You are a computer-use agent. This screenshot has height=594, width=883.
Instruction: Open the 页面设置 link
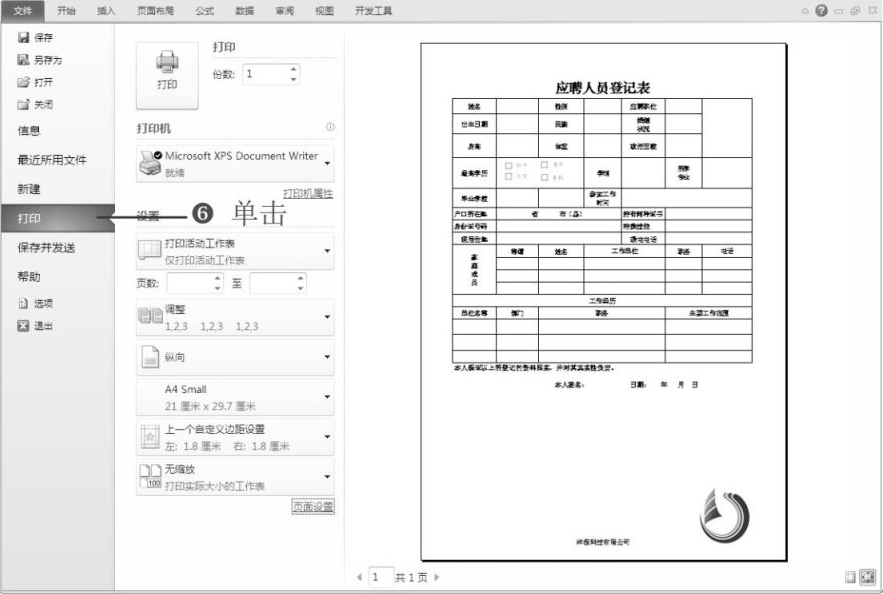pyautogui.click(x=312, y=507)
